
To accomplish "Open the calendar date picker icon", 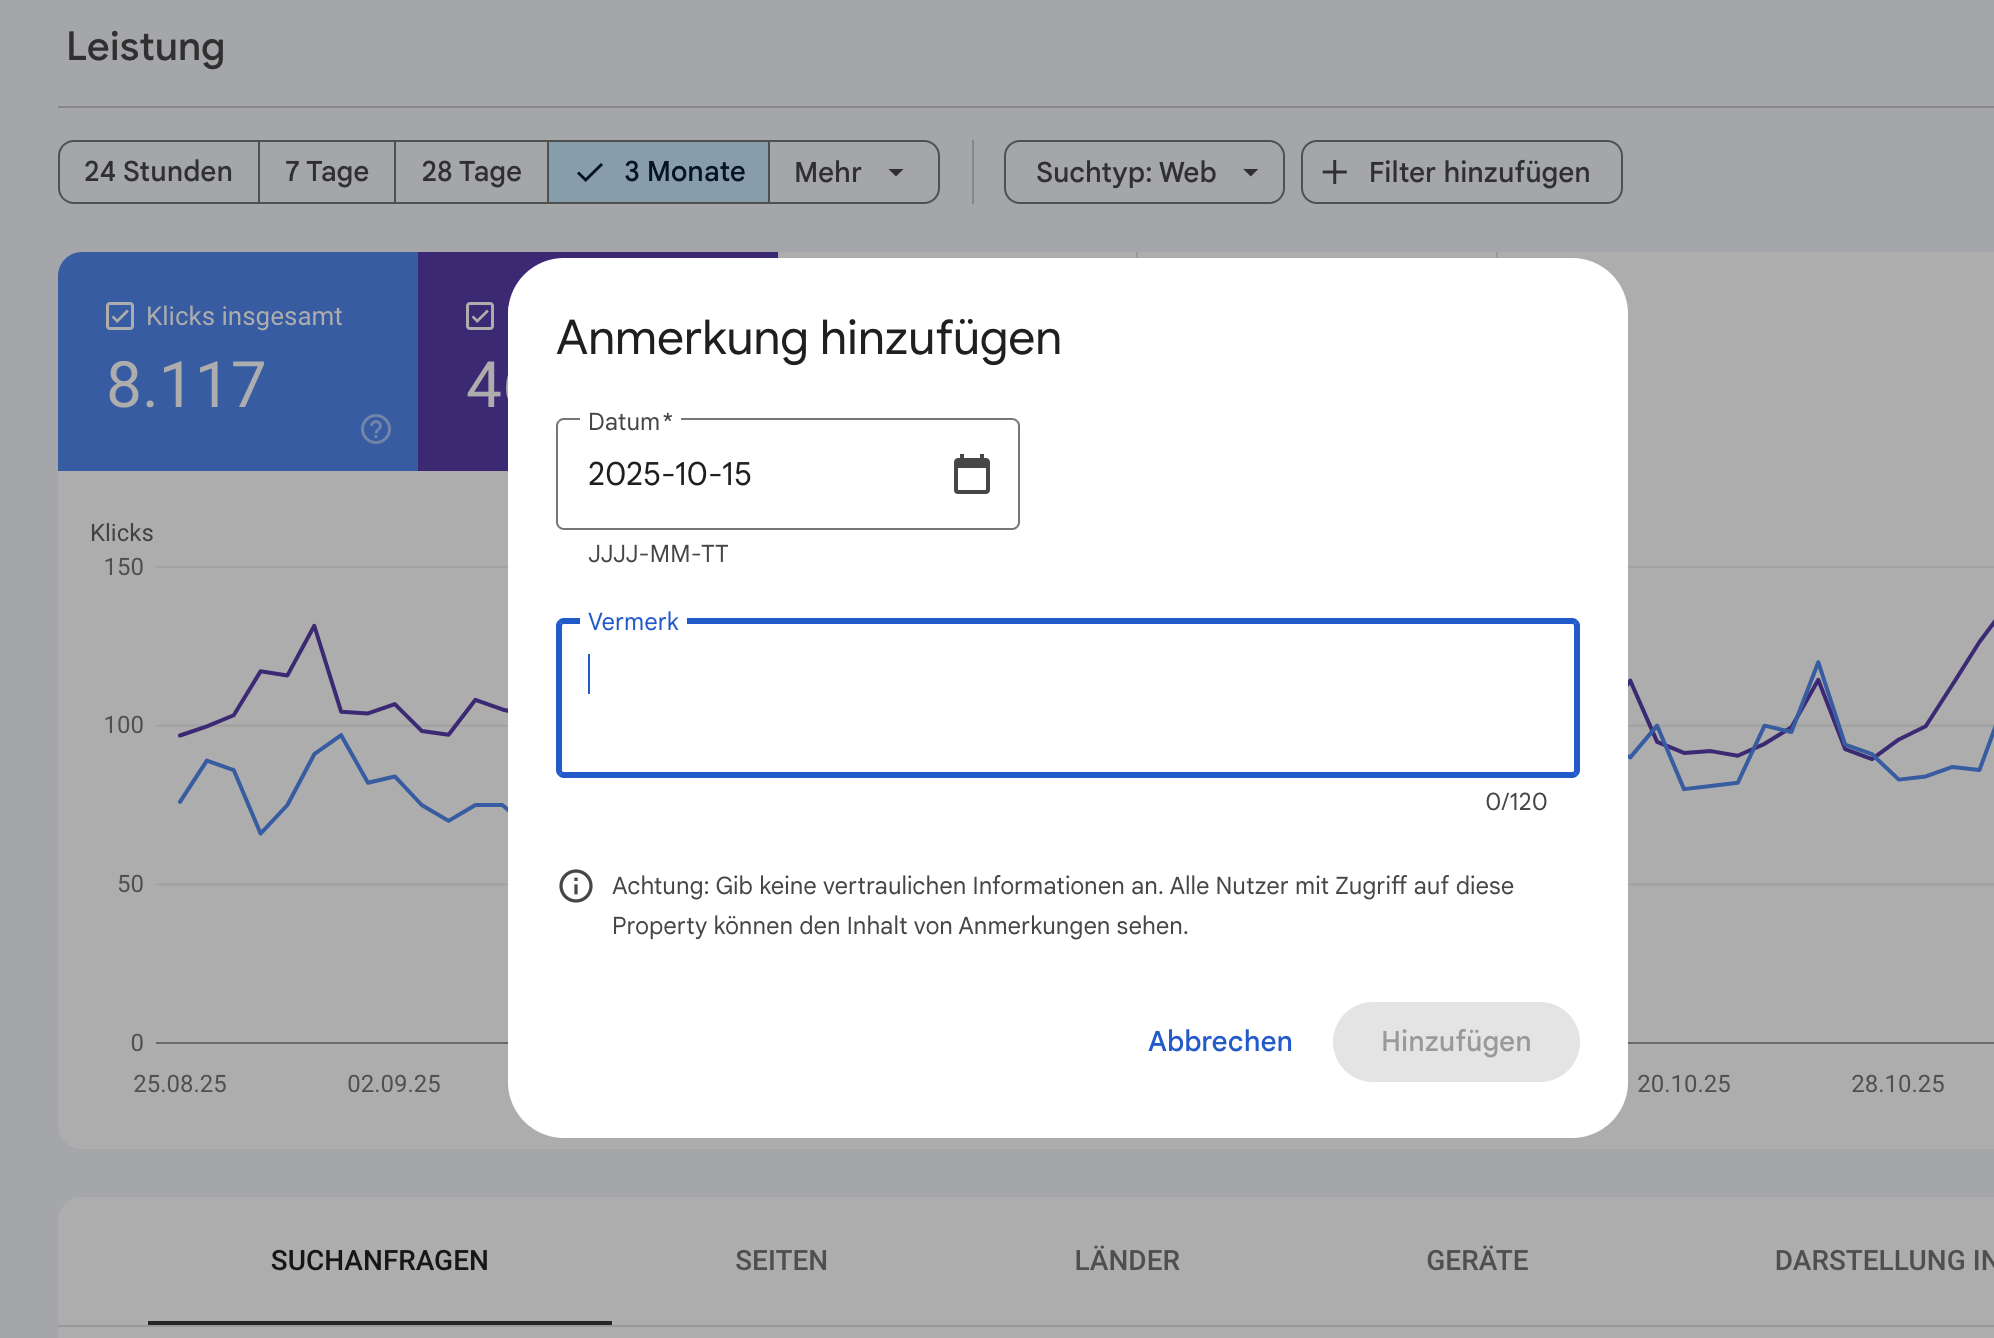I will click(x=971, y=474).
